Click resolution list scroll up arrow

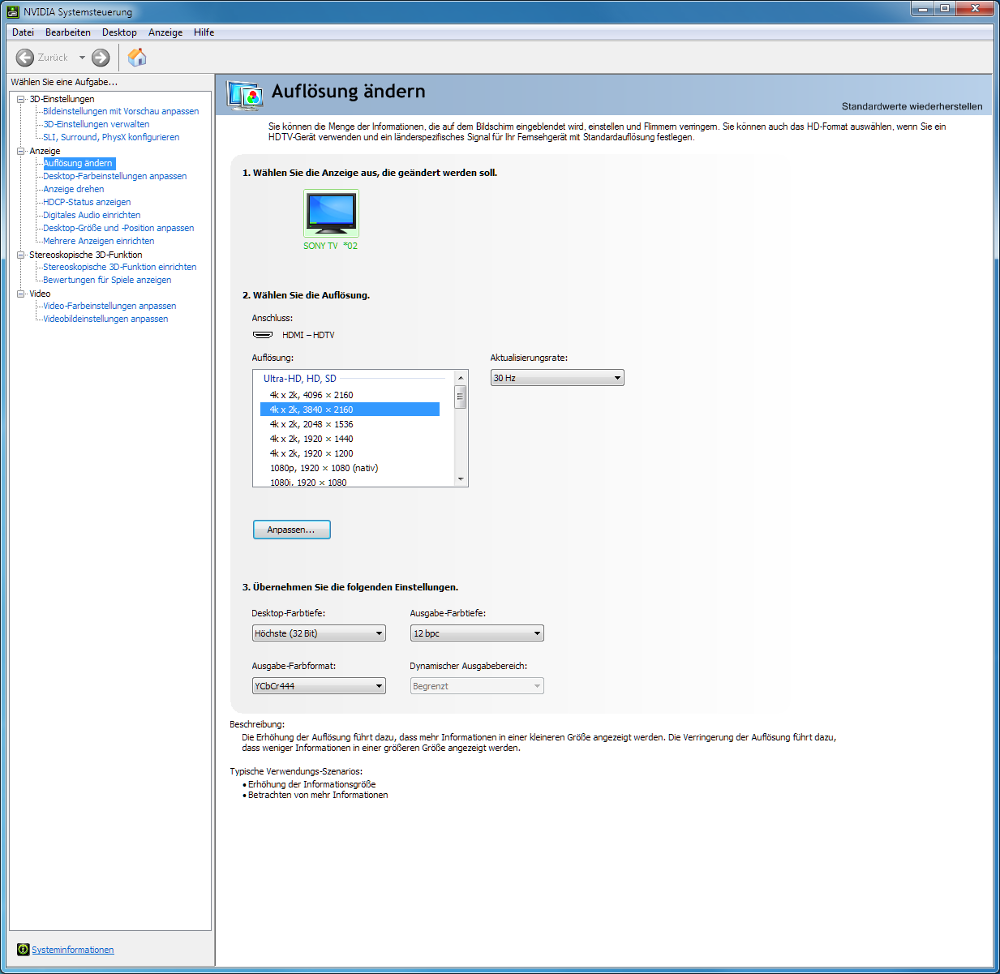[x=460, y=378]
